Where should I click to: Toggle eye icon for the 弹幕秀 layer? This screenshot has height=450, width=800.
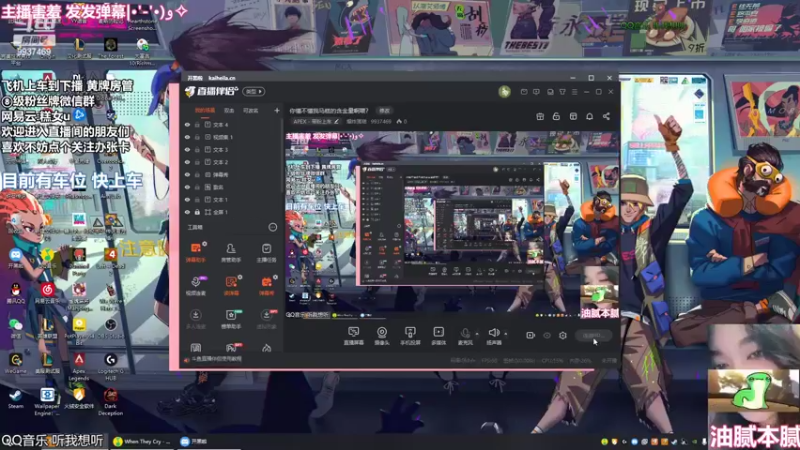click(187, 174)
